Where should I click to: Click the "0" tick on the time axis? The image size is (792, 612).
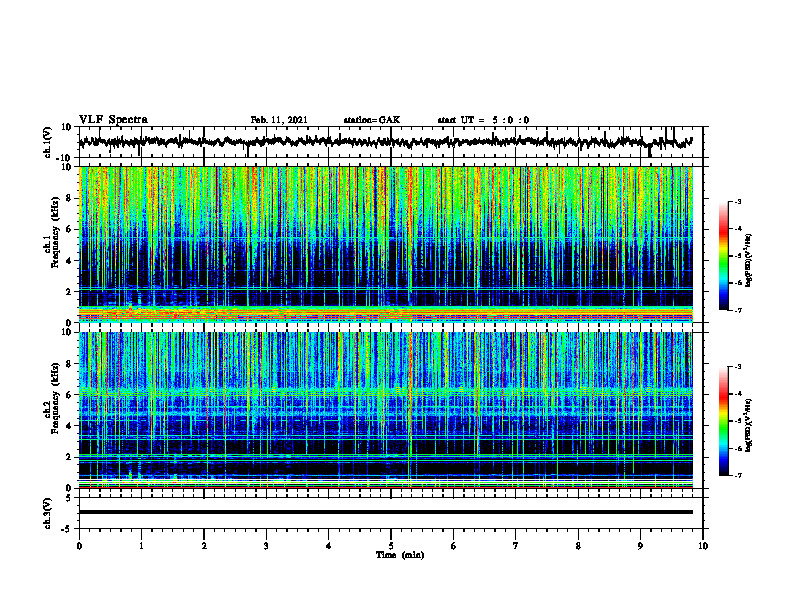tap(79, 546)
